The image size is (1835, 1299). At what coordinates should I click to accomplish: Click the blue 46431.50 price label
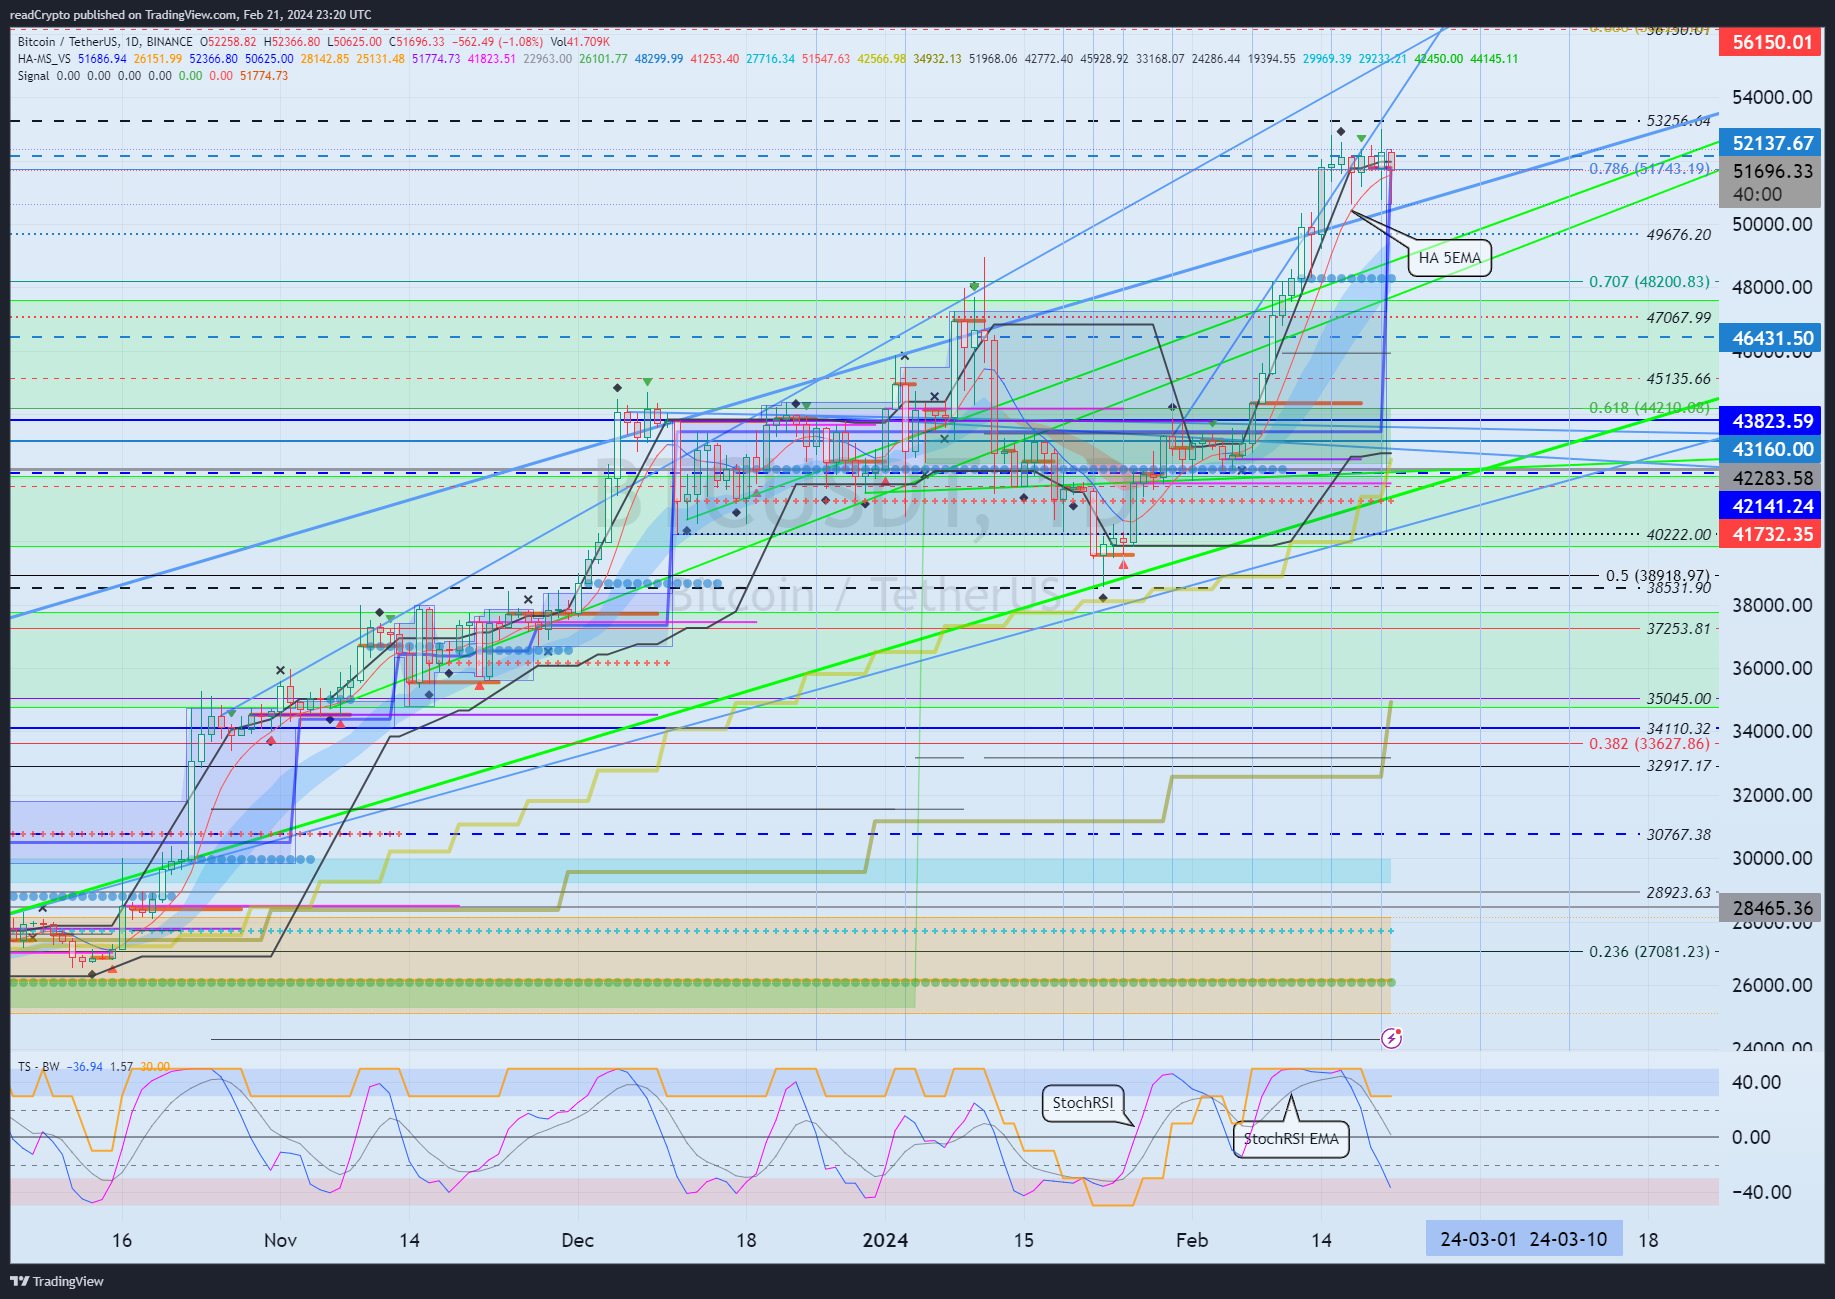click(x=1771, y=339)
